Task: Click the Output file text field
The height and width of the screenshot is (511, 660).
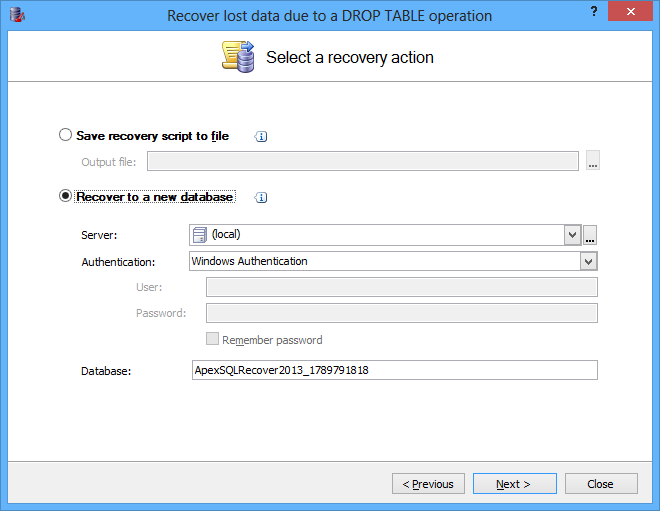Action: (363, 161)
